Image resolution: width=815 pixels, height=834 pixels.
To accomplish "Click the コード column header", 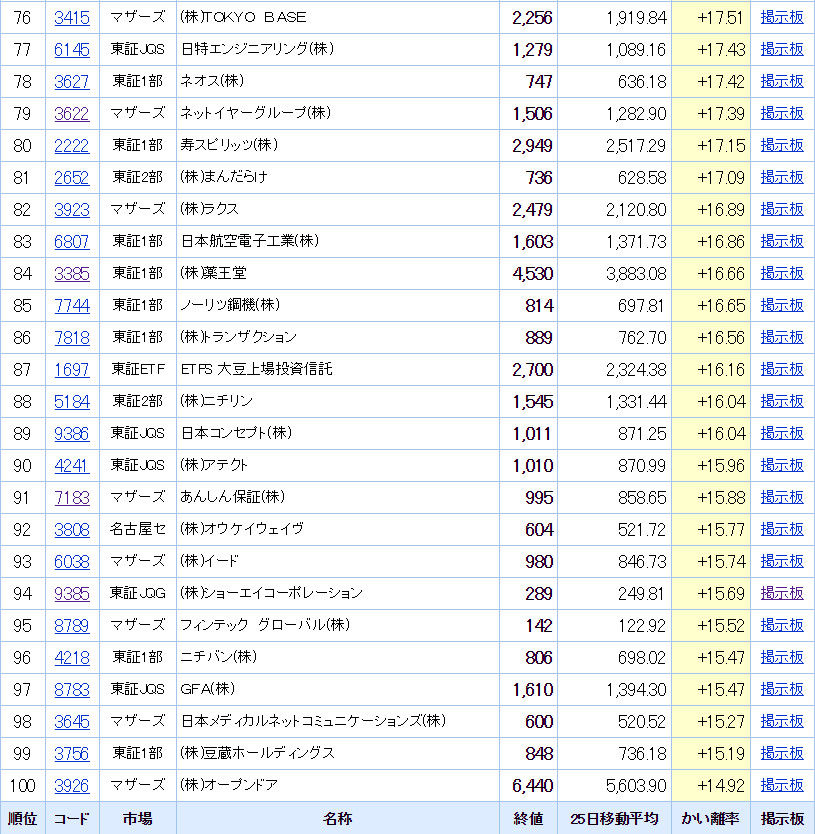I will click(72, 819).
